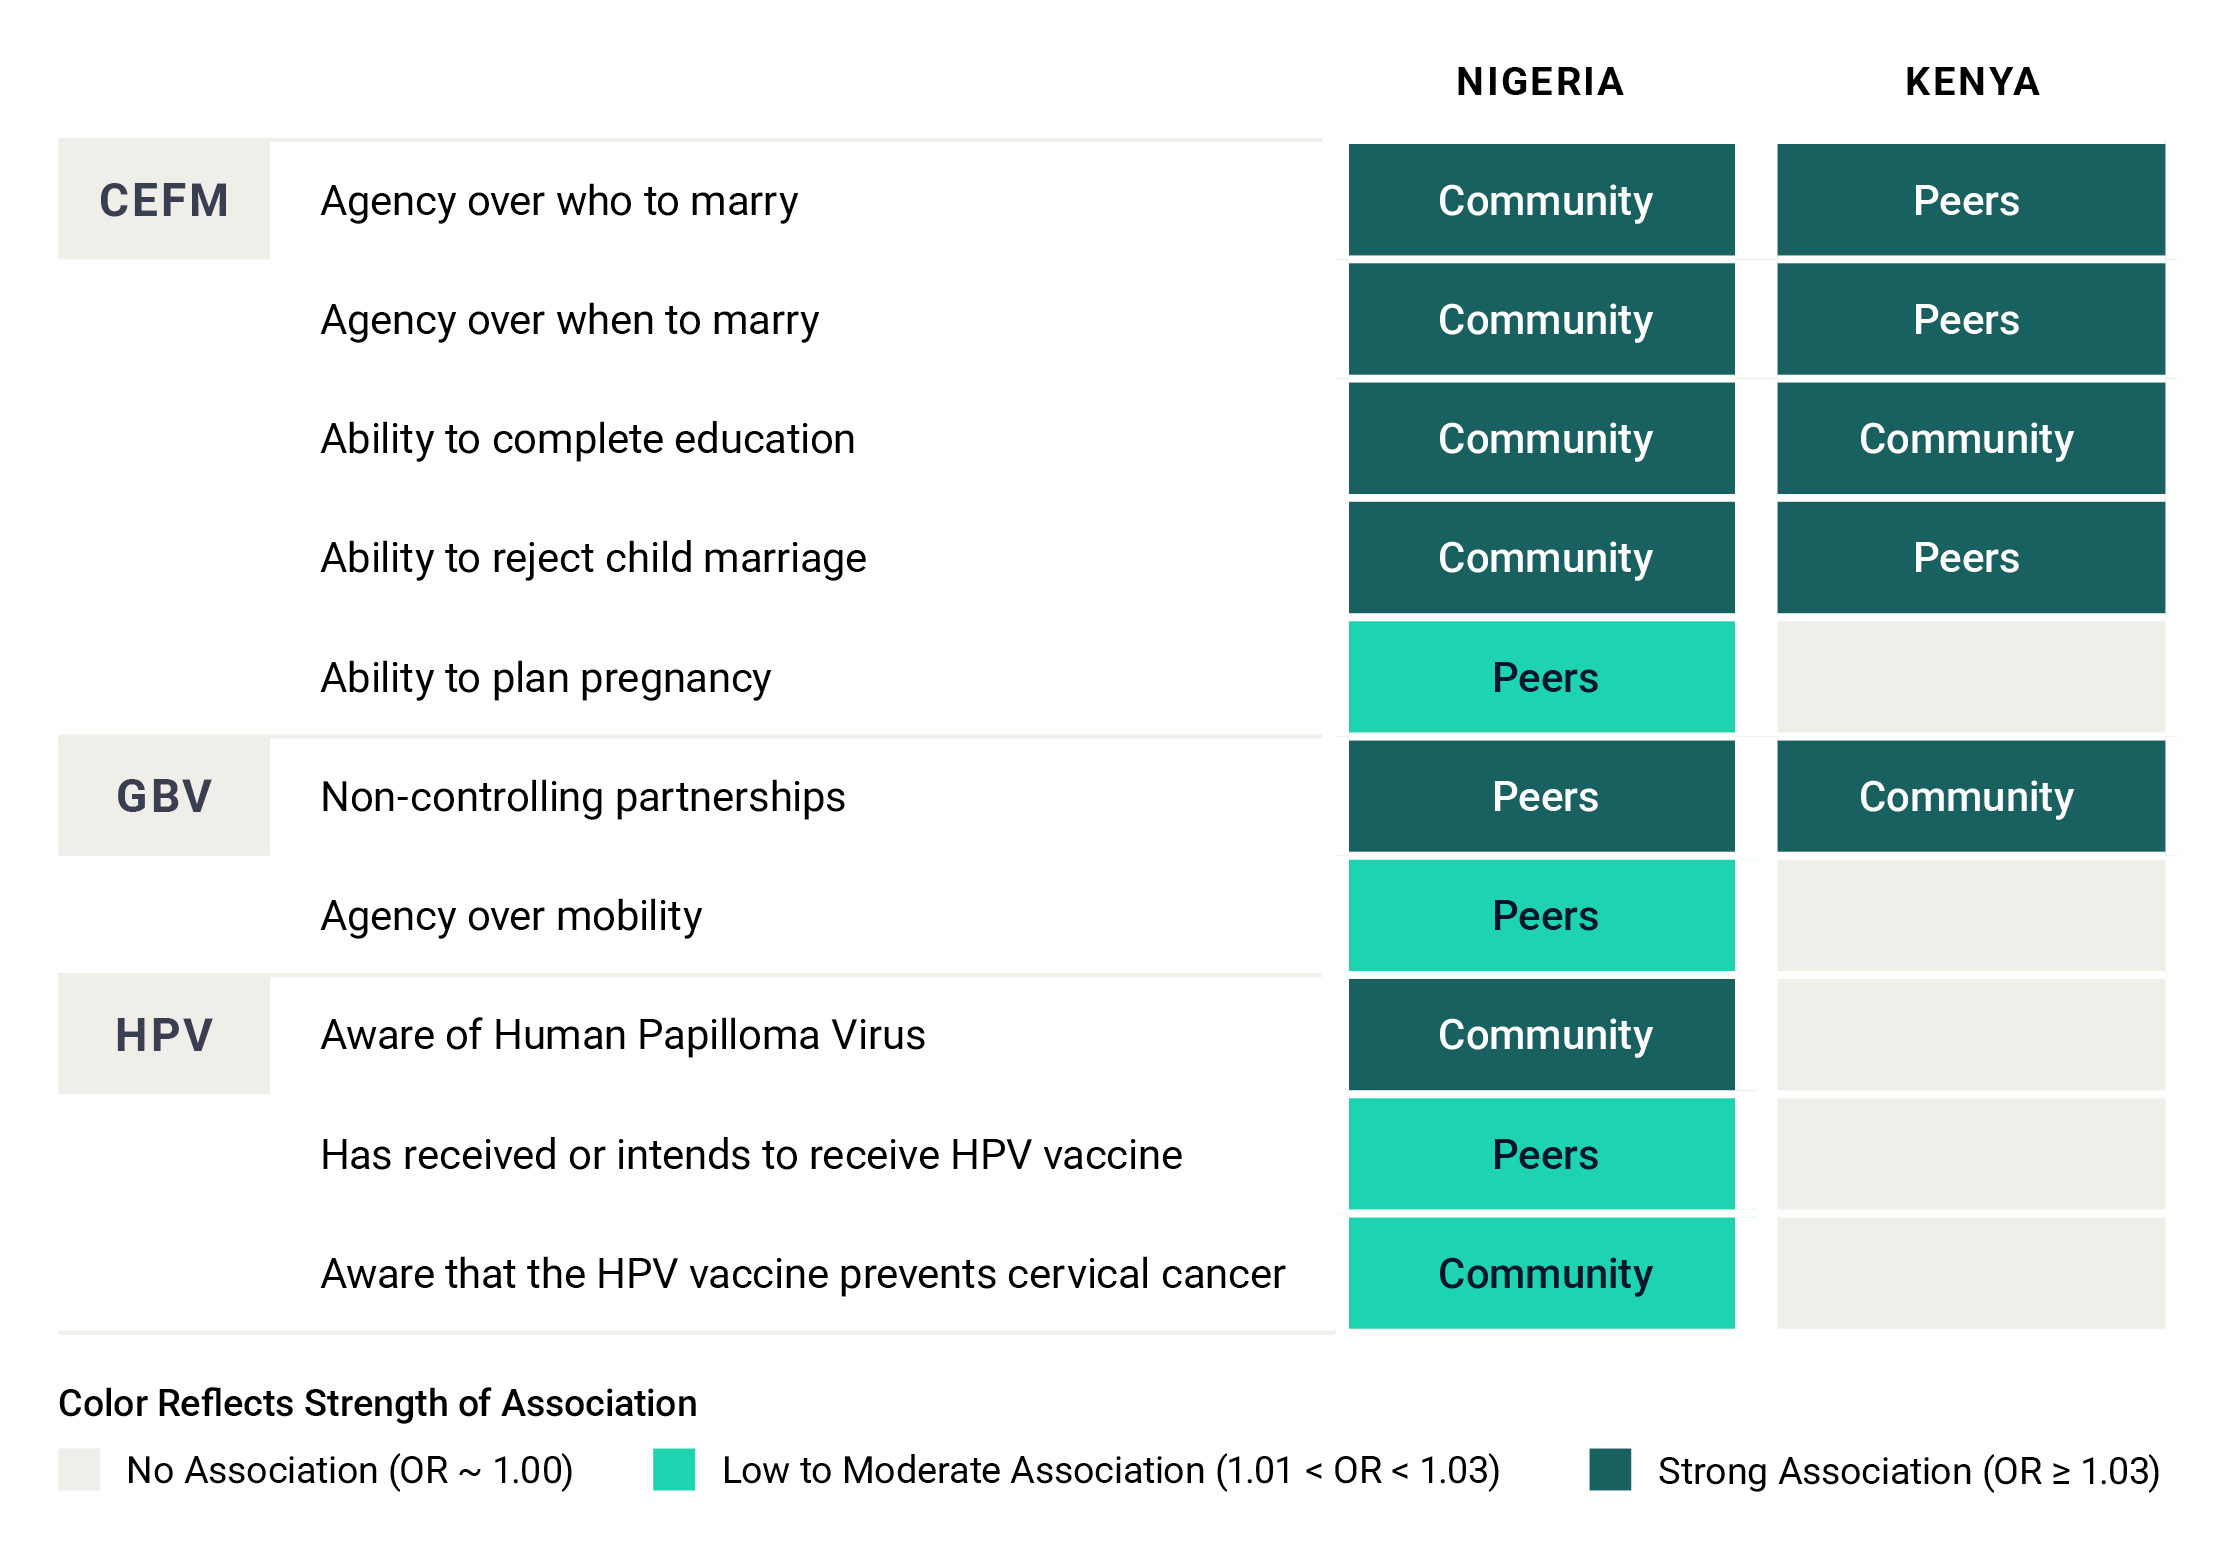Click Nigeria's Peers cell for Non-controlling partnerships
The width and height of the screenshot is (2229, 1542).
tap(1541, 796)
